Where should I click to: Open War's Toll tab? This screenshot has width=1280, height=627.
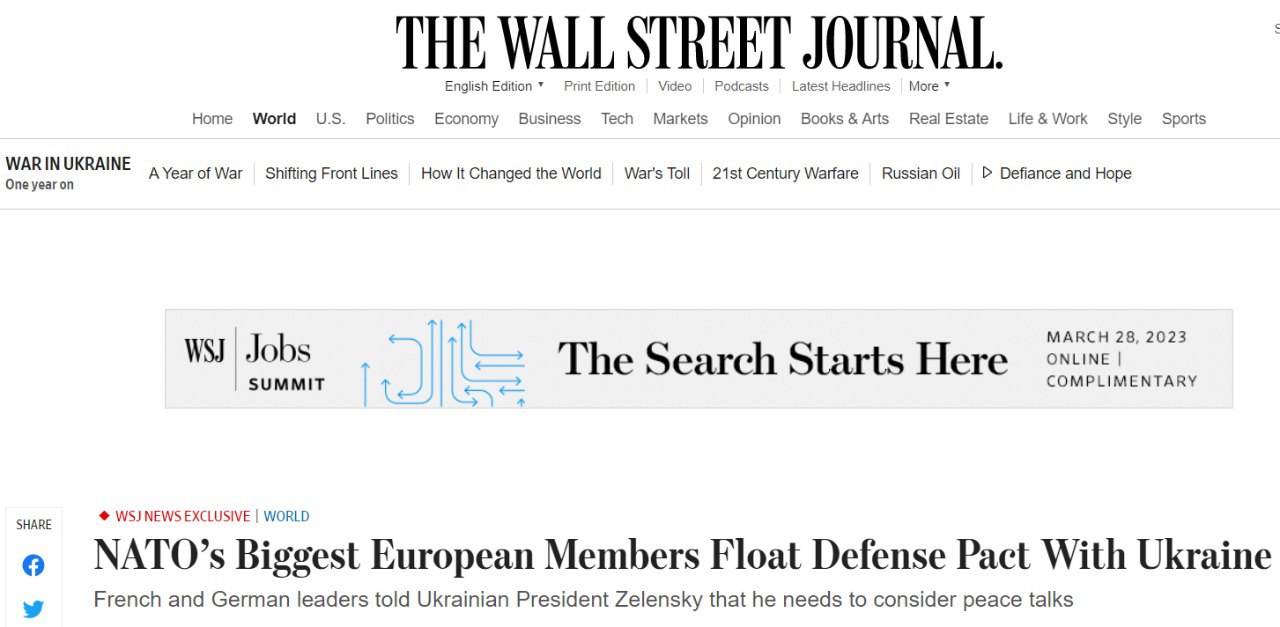pyautogui.click(x=657, y=173)
